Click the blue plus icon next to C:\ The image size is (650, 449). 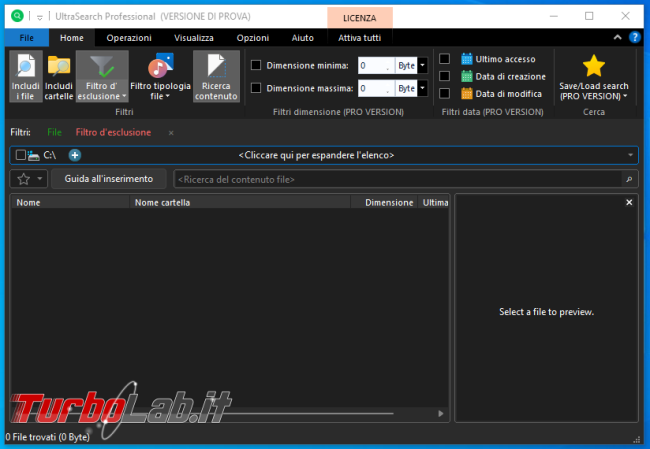[x=75, y=155]
